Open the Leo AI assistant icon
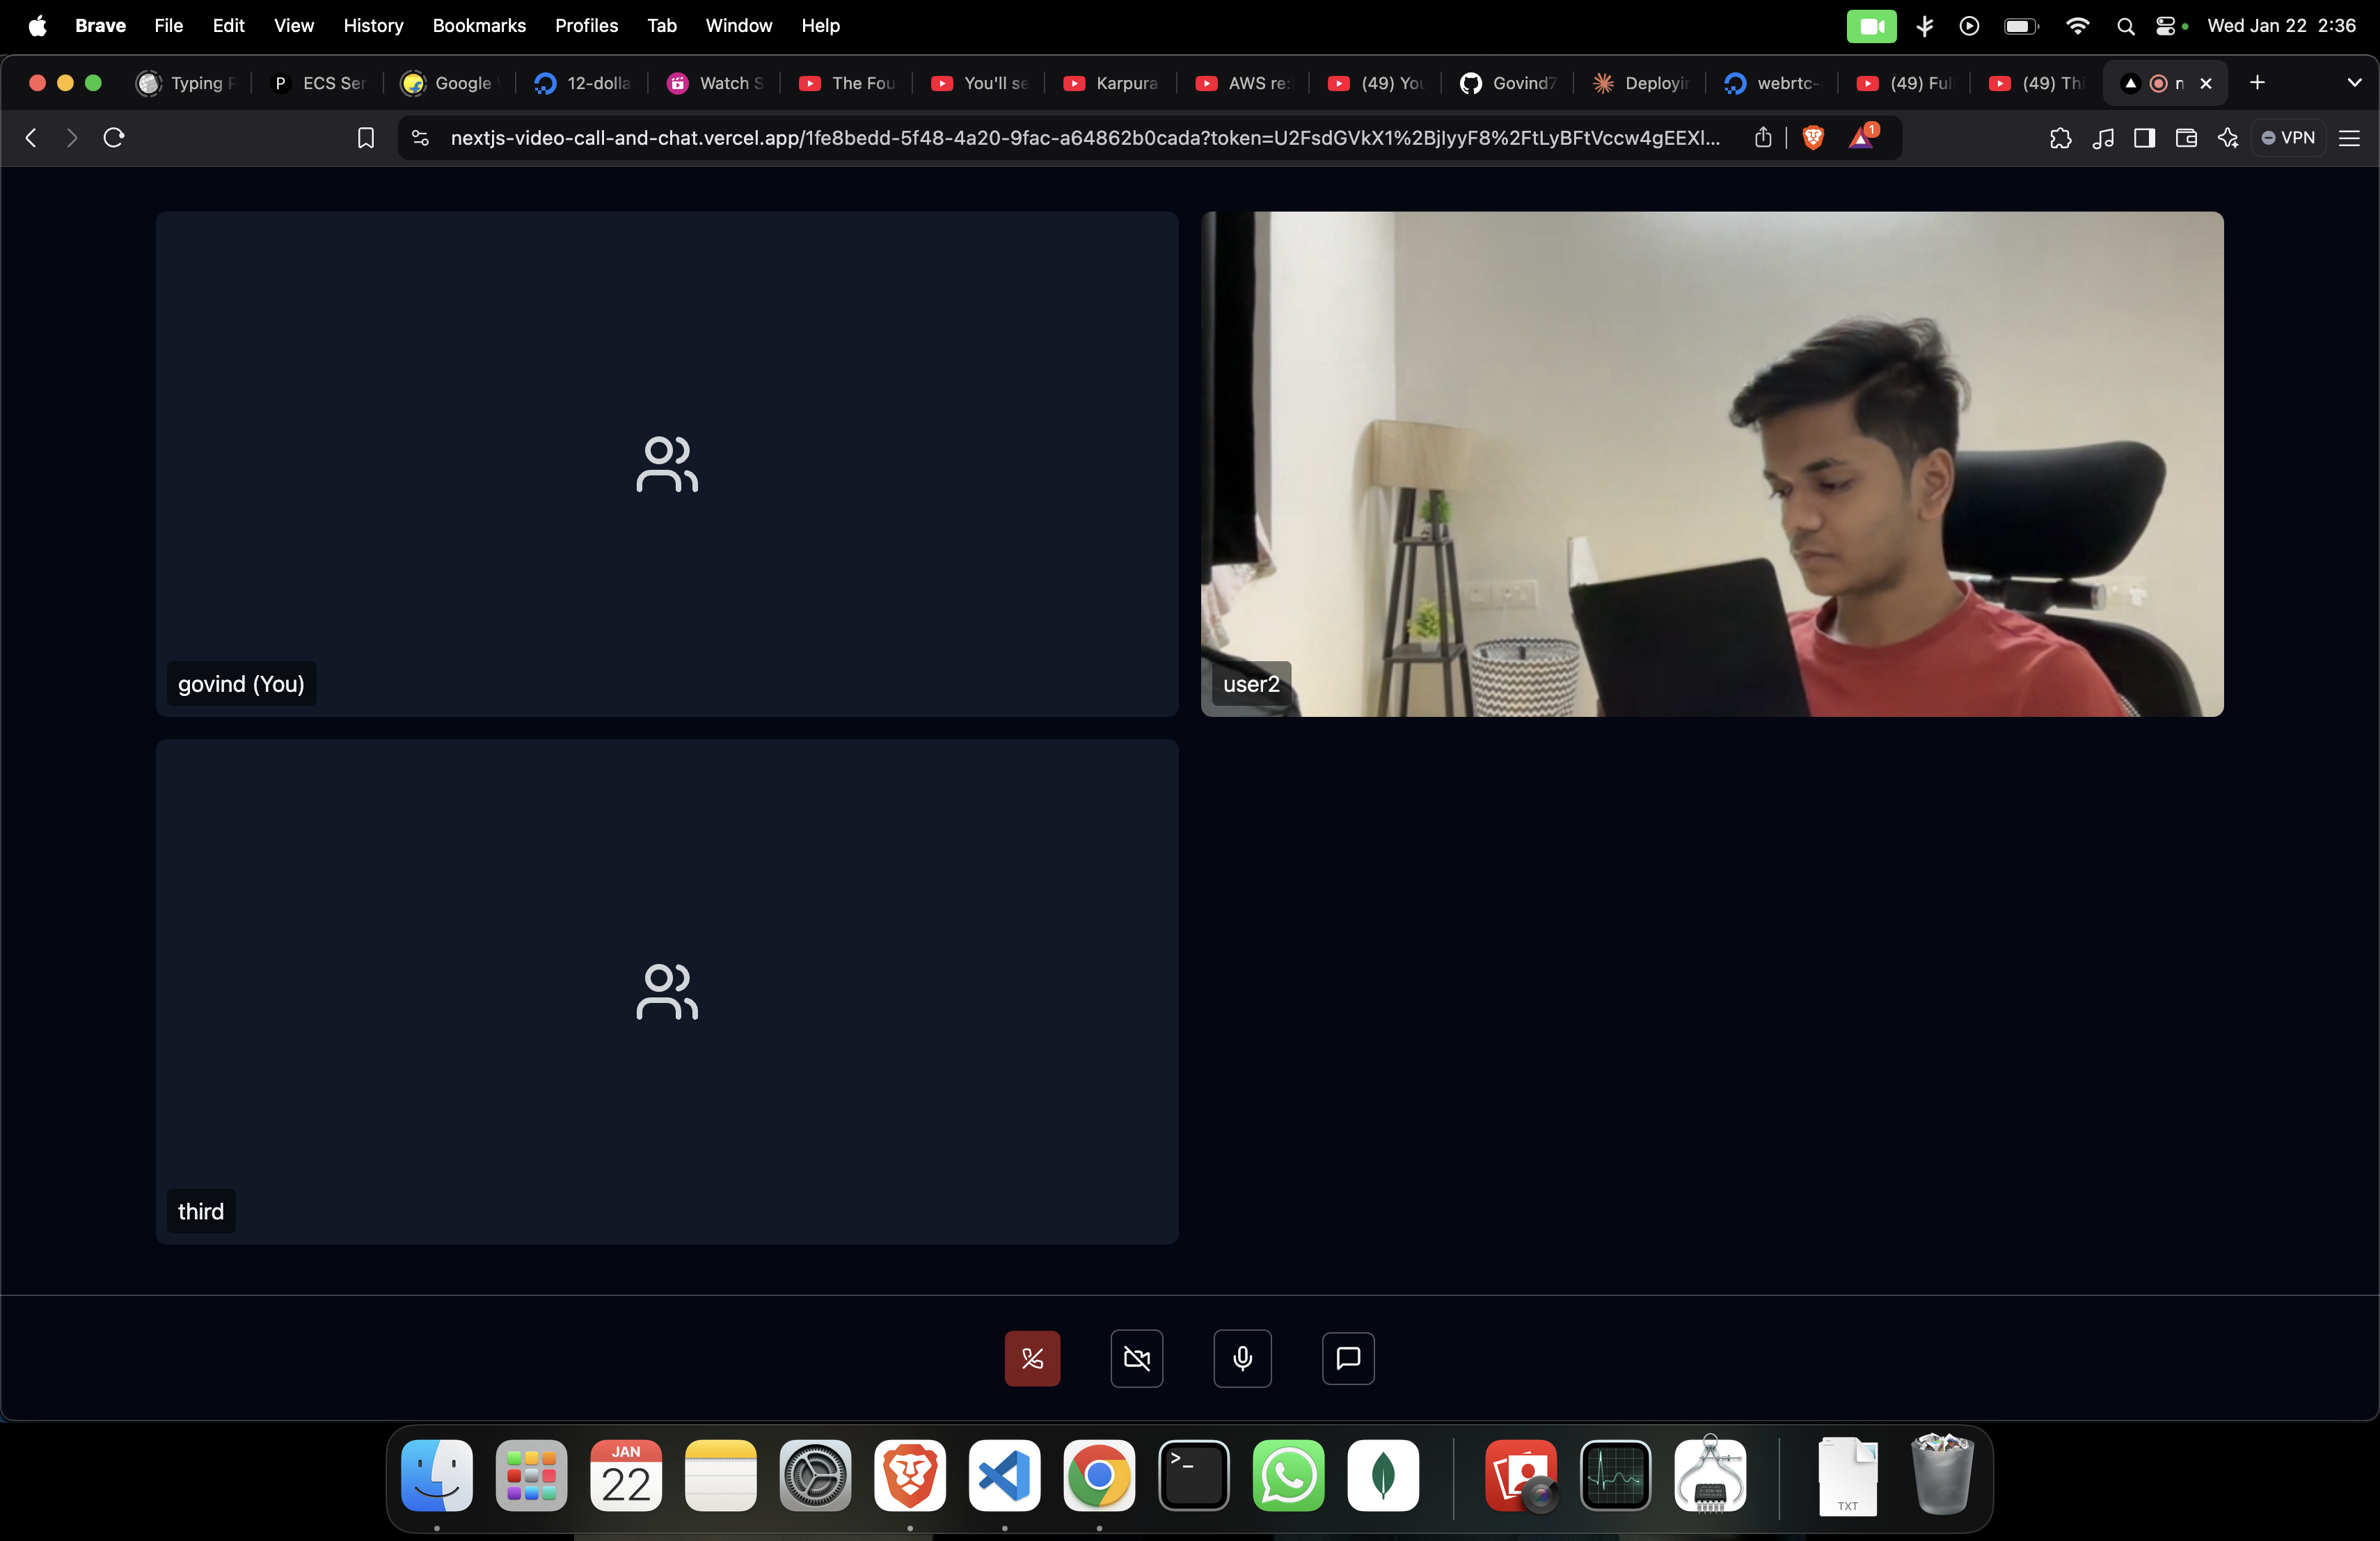The width and height of the screenshot is (2380, 1541). (x=2228, y=138)
